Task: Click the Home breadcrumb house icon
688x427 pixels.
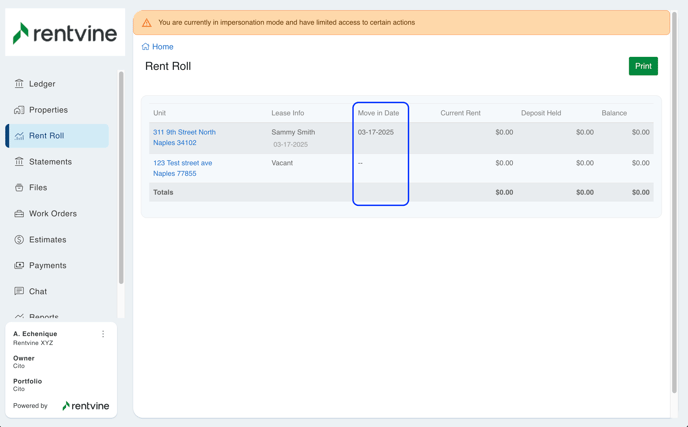Action: pos(146,47)
